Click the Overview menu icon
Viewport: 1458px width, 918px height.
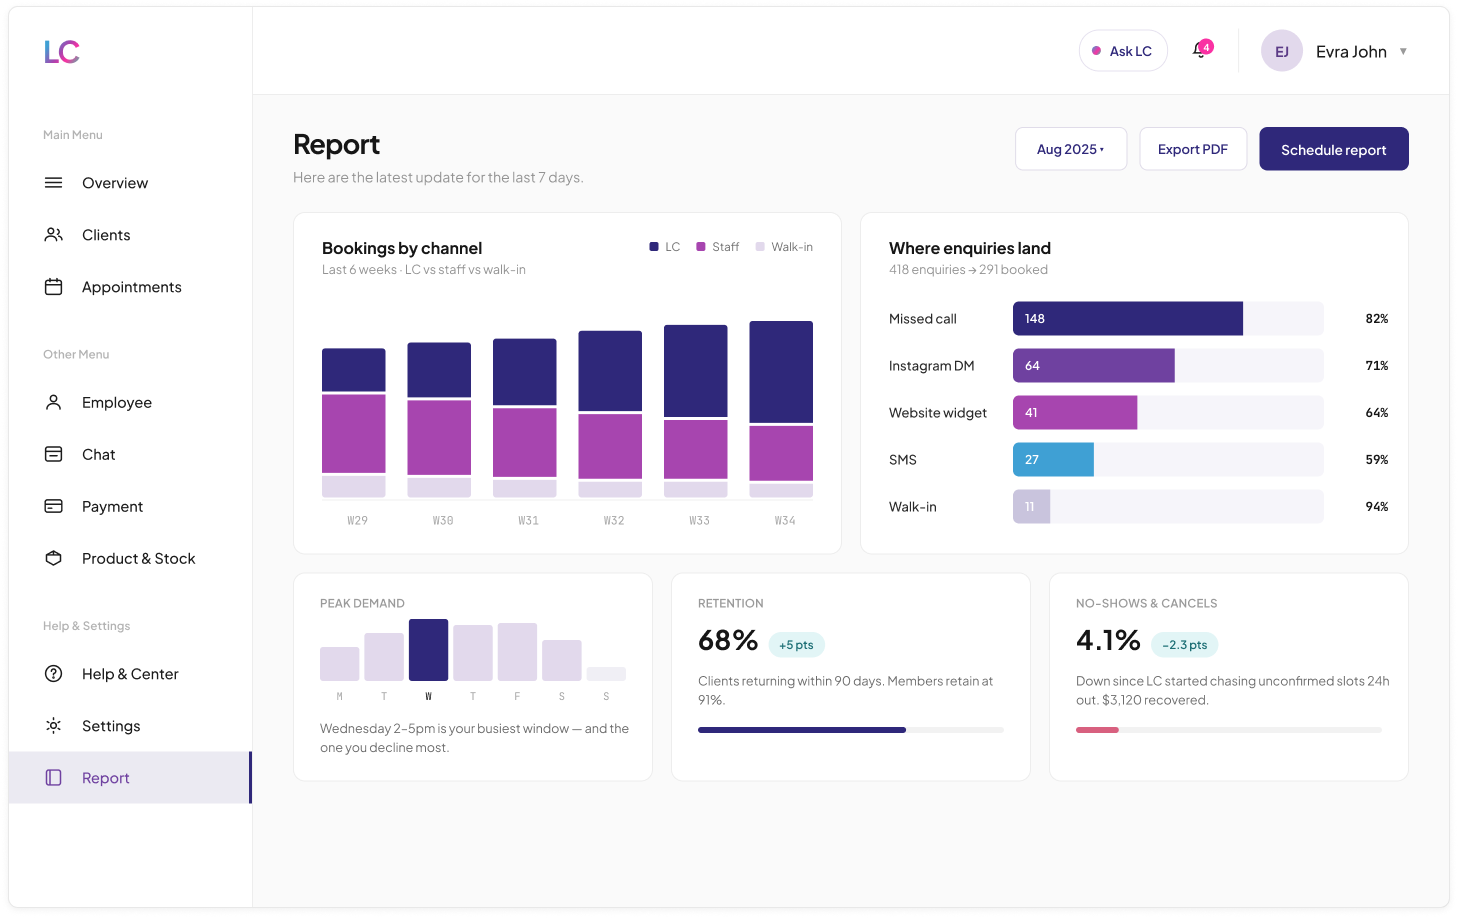coord(54,183)
